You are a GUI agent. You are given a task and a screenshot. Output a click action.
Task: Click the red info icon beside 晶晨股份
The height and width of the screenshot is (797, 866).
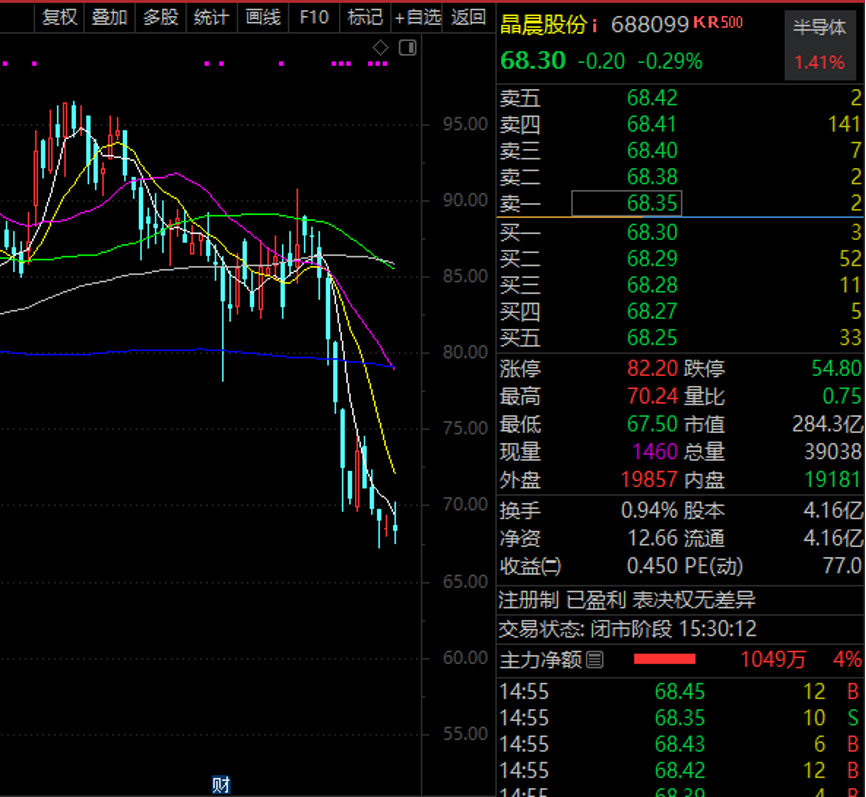(595, 25)
